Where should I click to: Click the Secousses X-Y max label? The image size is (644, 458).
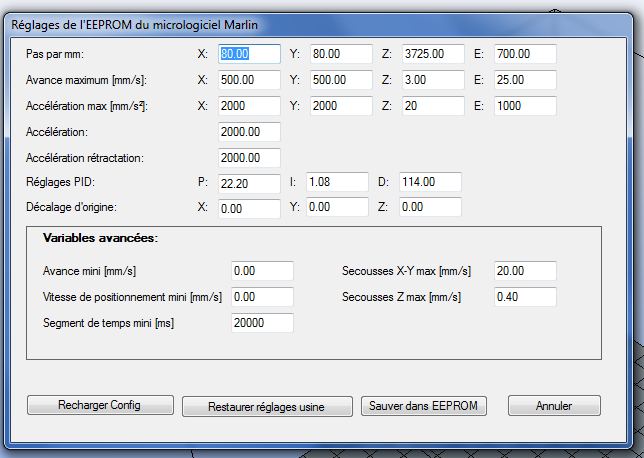[x=407, y=272]
